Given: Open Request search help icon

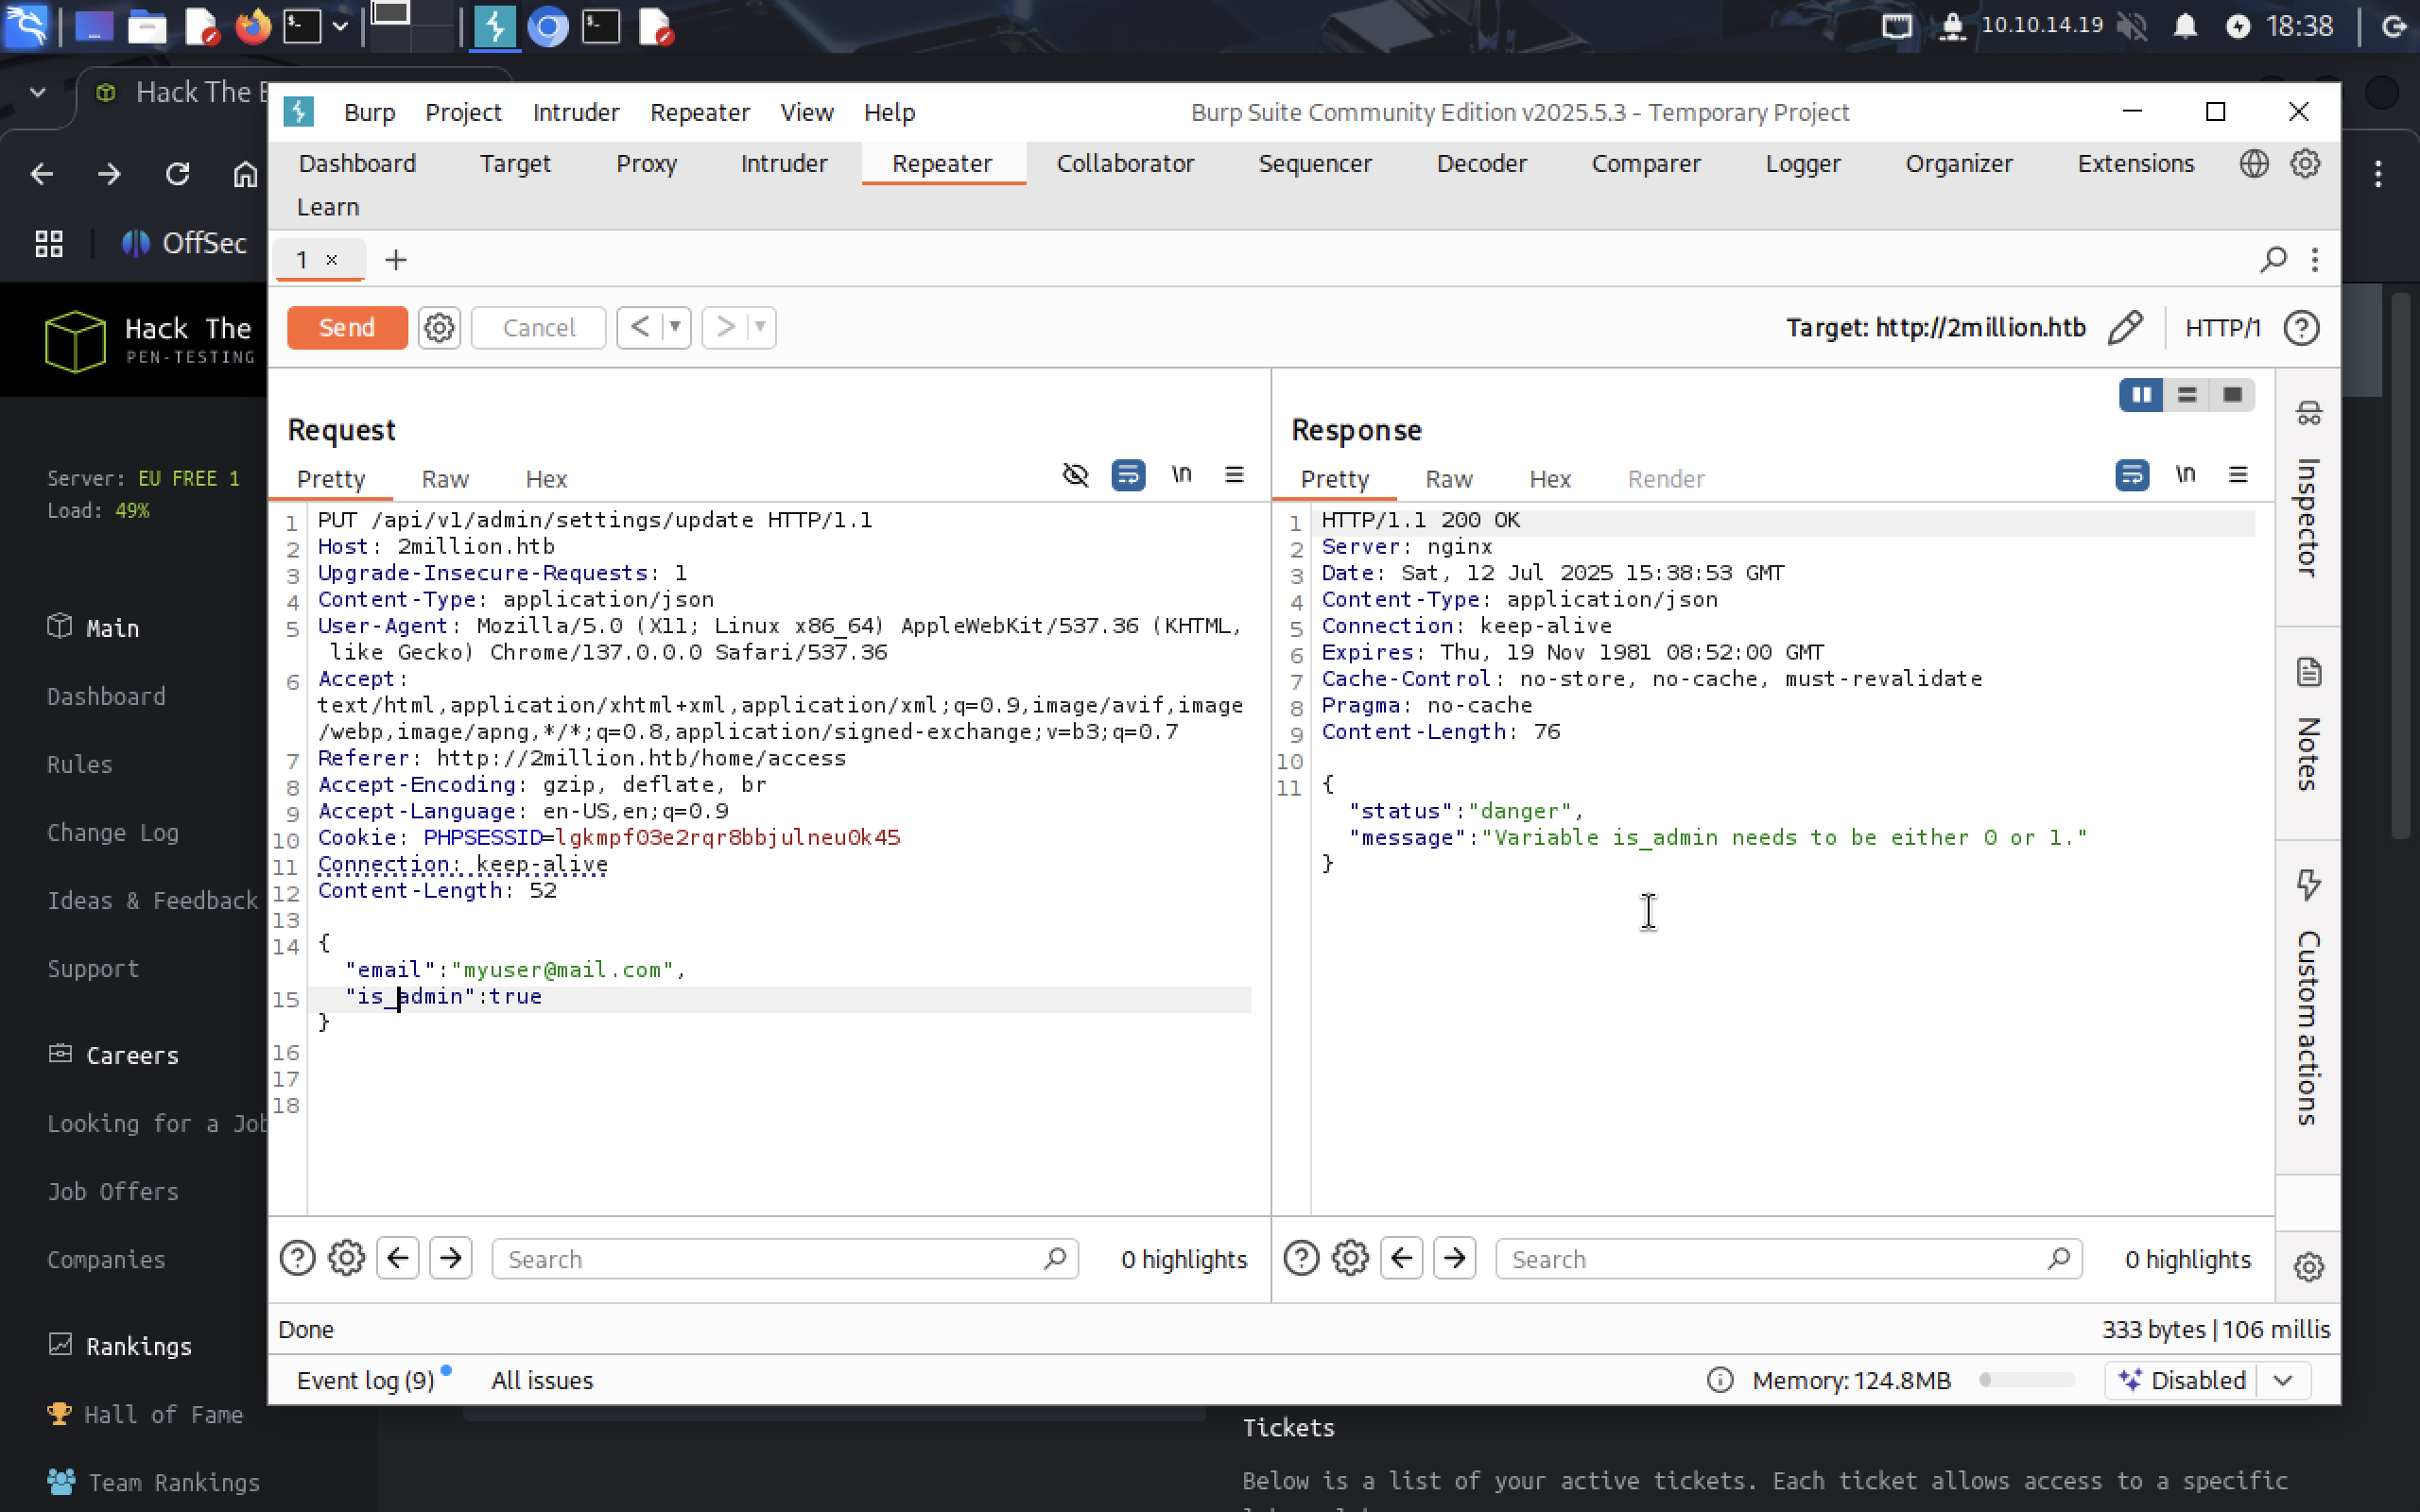Looking at the screenshot, I should tap(297, 1258).
